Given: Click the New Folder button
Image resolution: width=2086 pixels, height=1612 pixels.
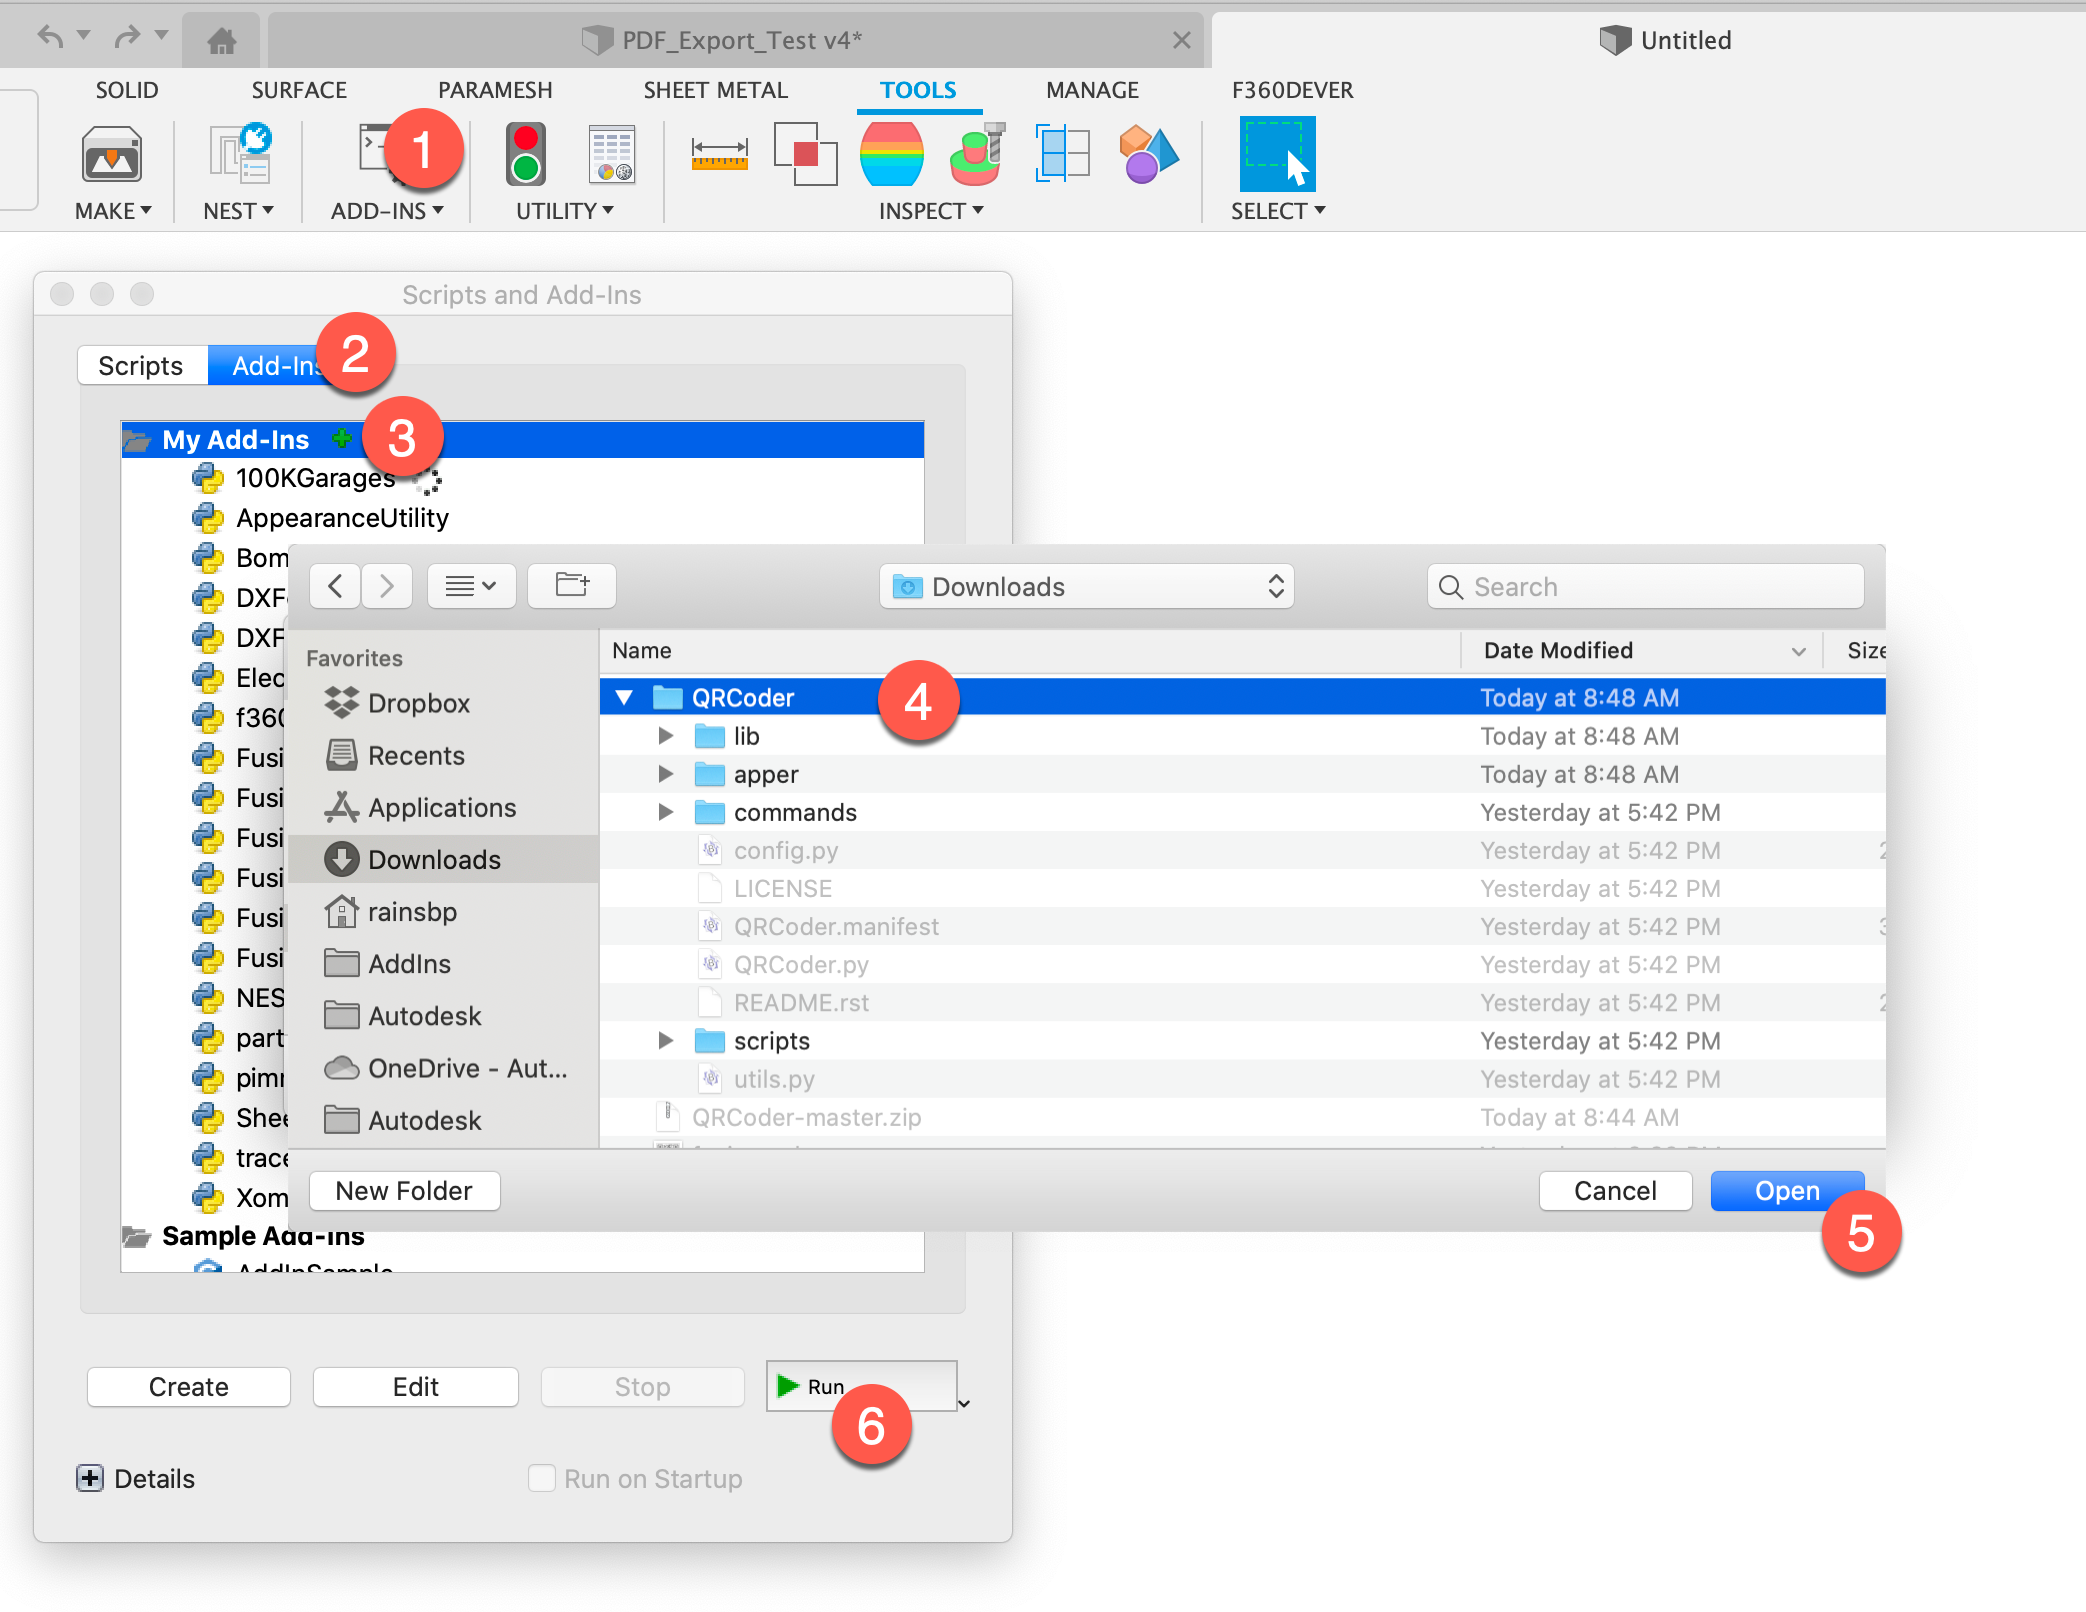Looking at the screenshot, I should tap(404, 1191).
